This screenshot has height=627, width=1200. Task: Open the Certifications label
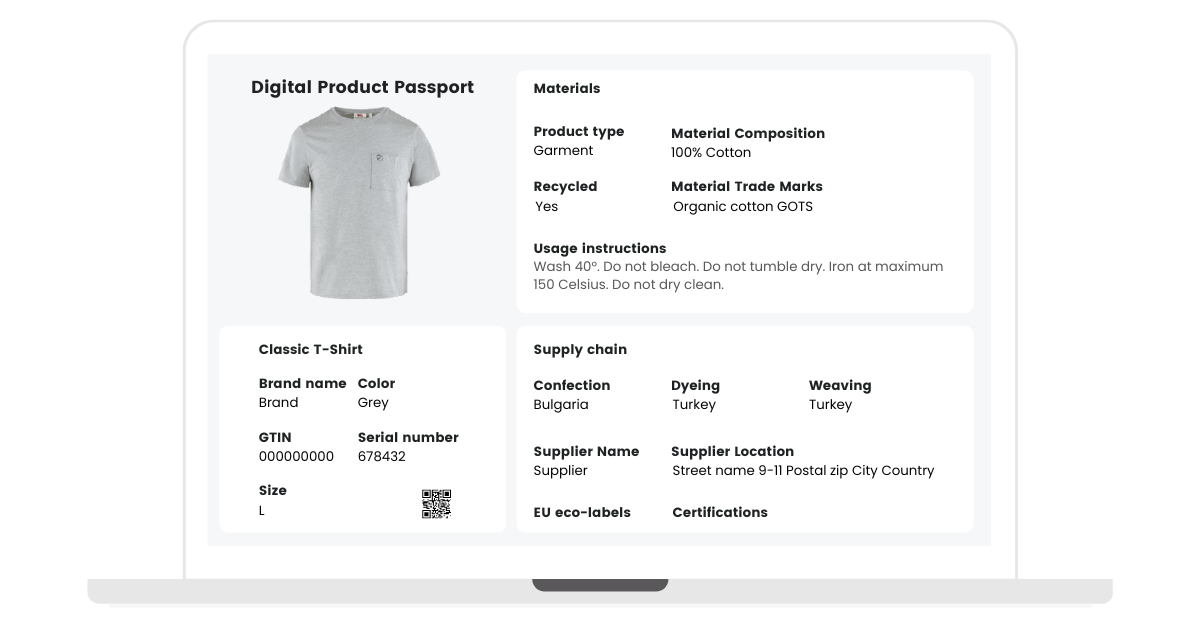(719, 513)
